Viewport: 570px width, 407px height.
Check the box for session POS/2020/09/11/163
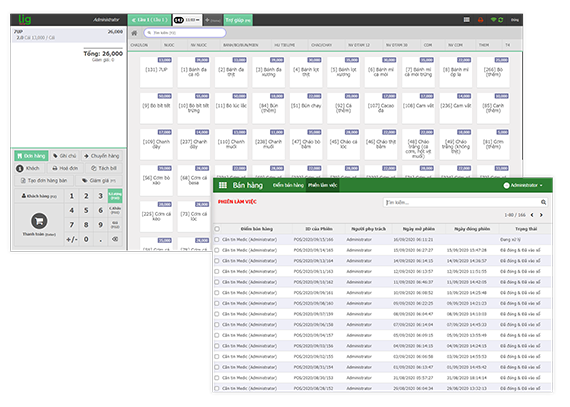(217, 271)
